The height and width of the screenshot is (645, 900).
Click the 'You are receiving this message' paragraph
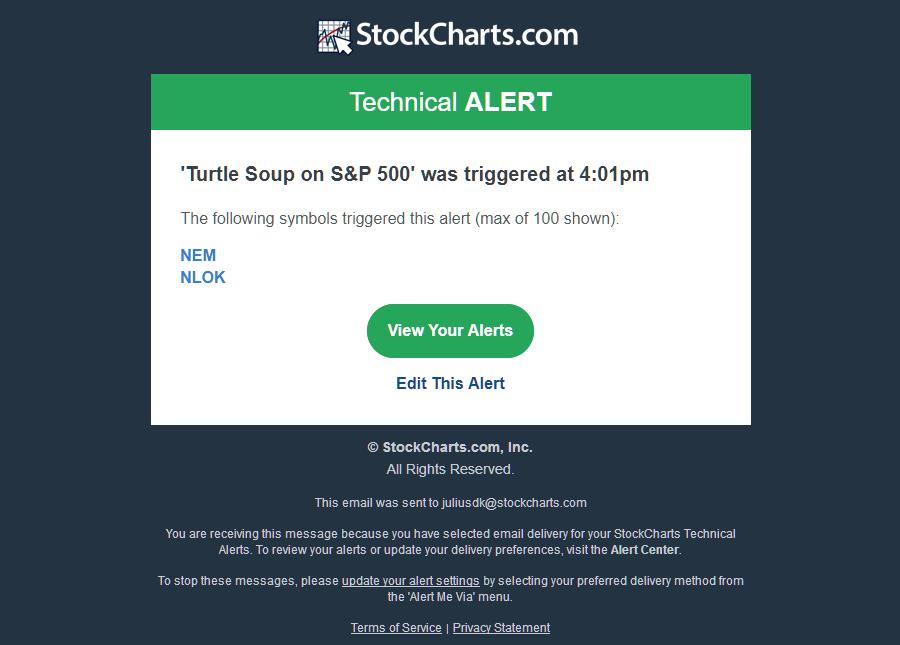pyautogui.click(x=450, y=534)
